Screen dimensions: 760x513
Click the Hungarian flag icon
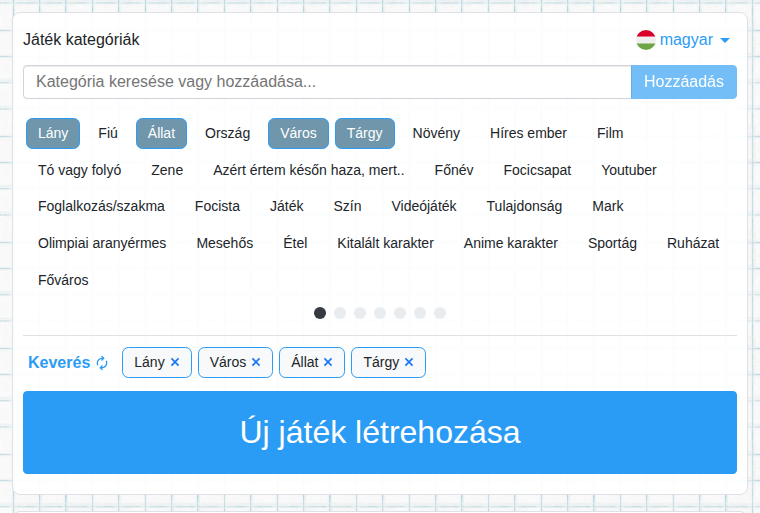[646, 40]
